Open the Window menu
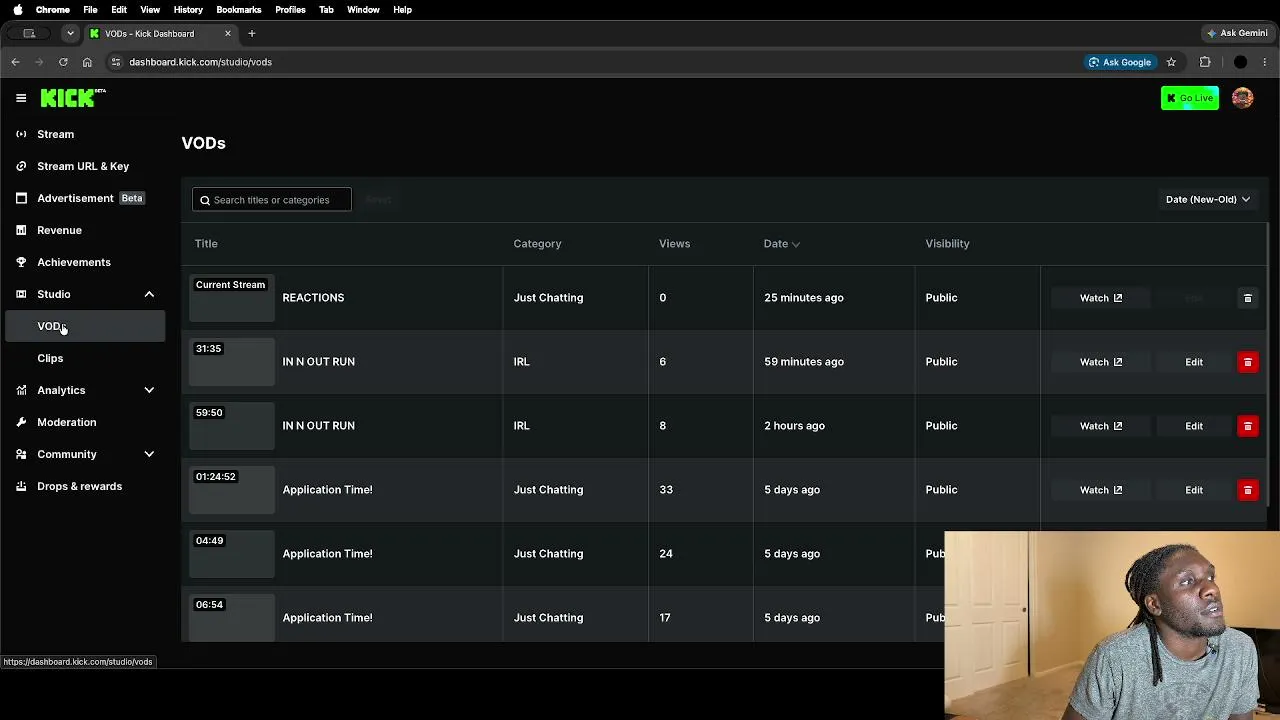This screenshot has width=1280, height=720. (x=363, y=10)
